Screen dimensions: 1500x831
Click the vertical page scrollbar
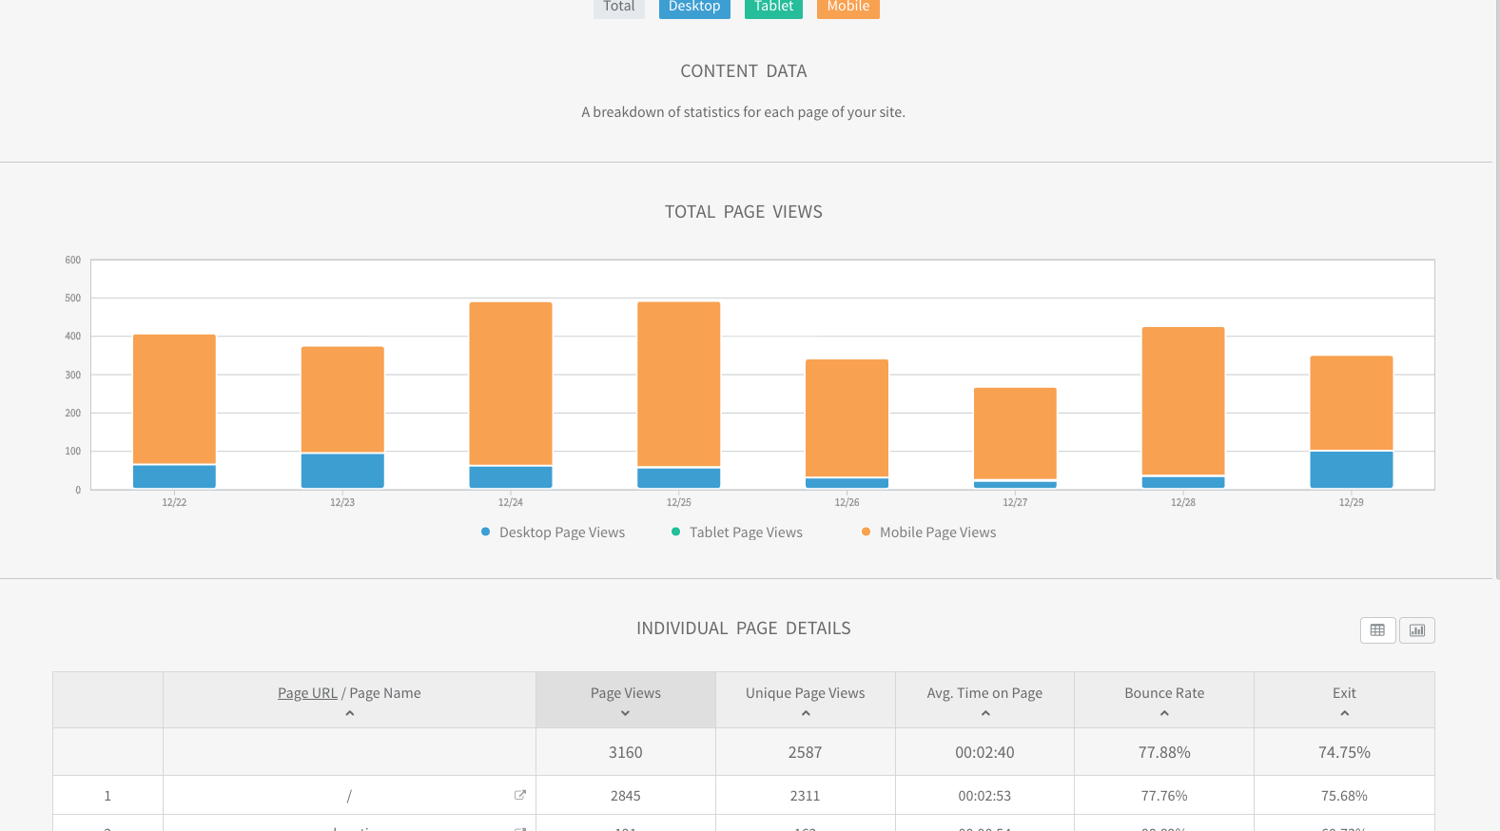click(1496, 300)
